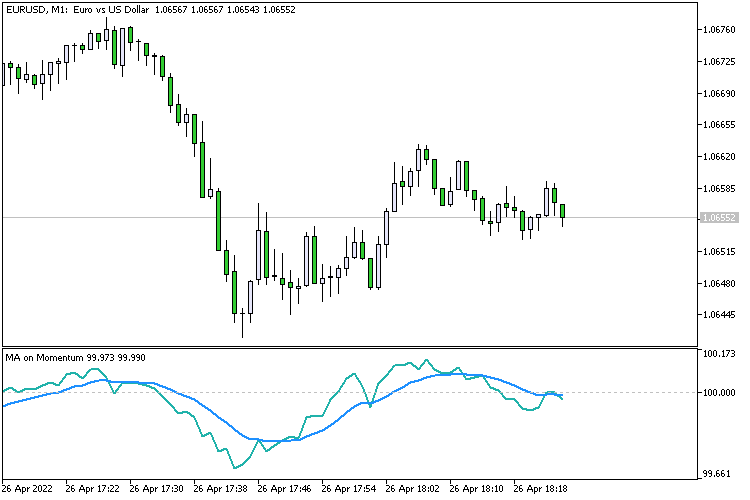Image resolution: width=750 pixels, height=500 pixels.
Task: Click the last green candlestick on chart
Action: (562, 211)
